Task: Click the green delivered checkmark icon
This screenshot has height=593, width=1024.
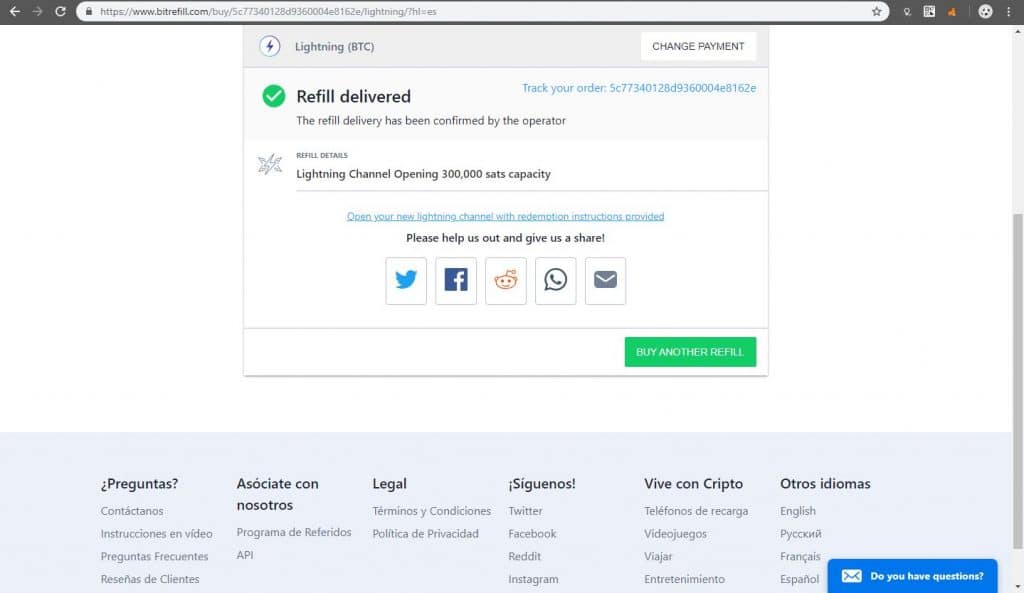Action: 274,96
